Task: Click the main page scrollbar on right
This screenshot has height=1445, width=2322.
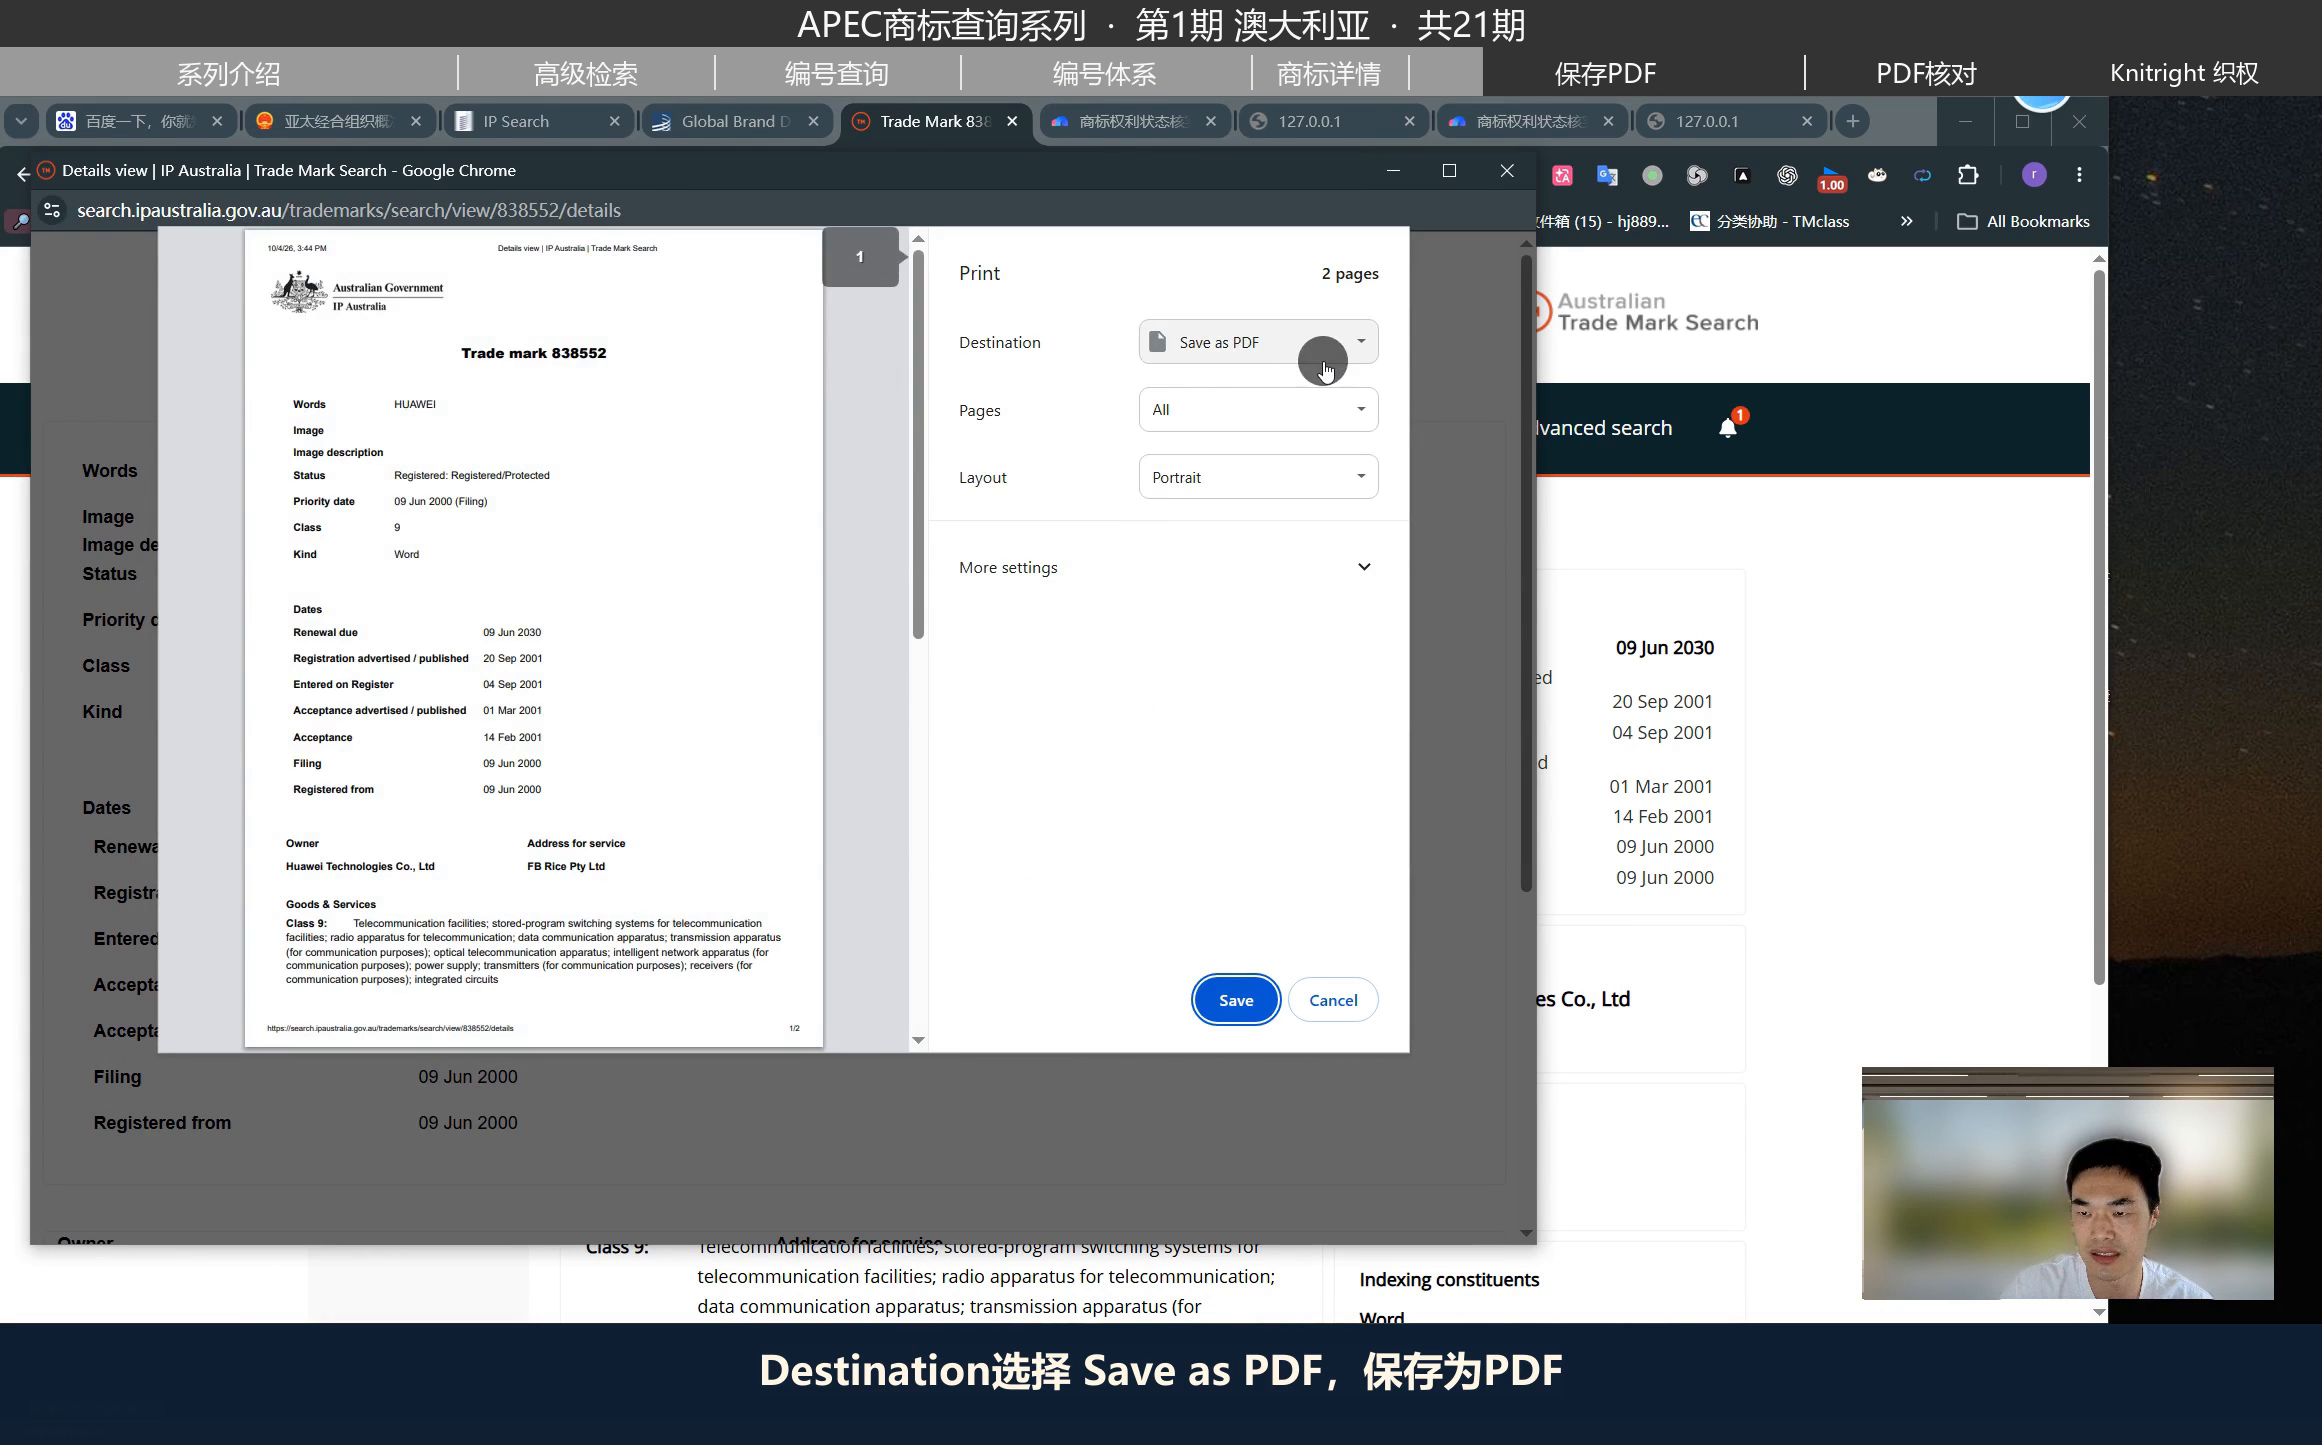Action: click(2099, 627)
